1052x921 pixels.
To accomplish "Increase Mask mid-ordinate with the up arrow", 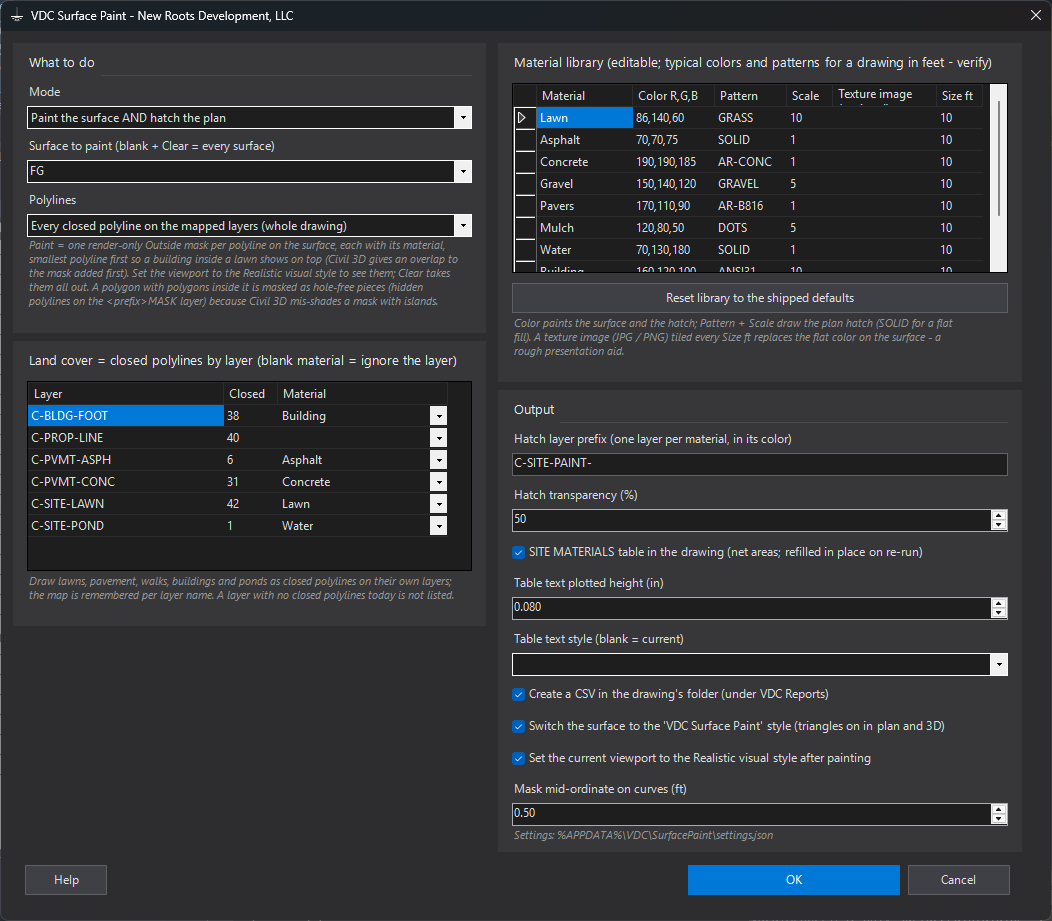I will (x=999, y=809).
